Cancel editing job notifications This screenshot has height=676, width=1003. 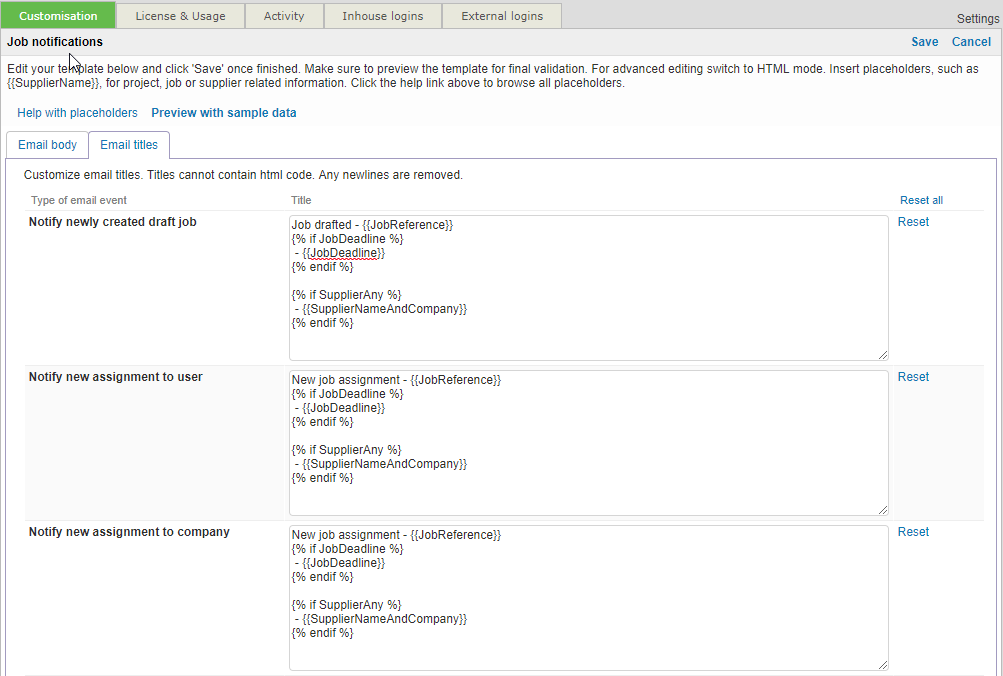point(971,42)
